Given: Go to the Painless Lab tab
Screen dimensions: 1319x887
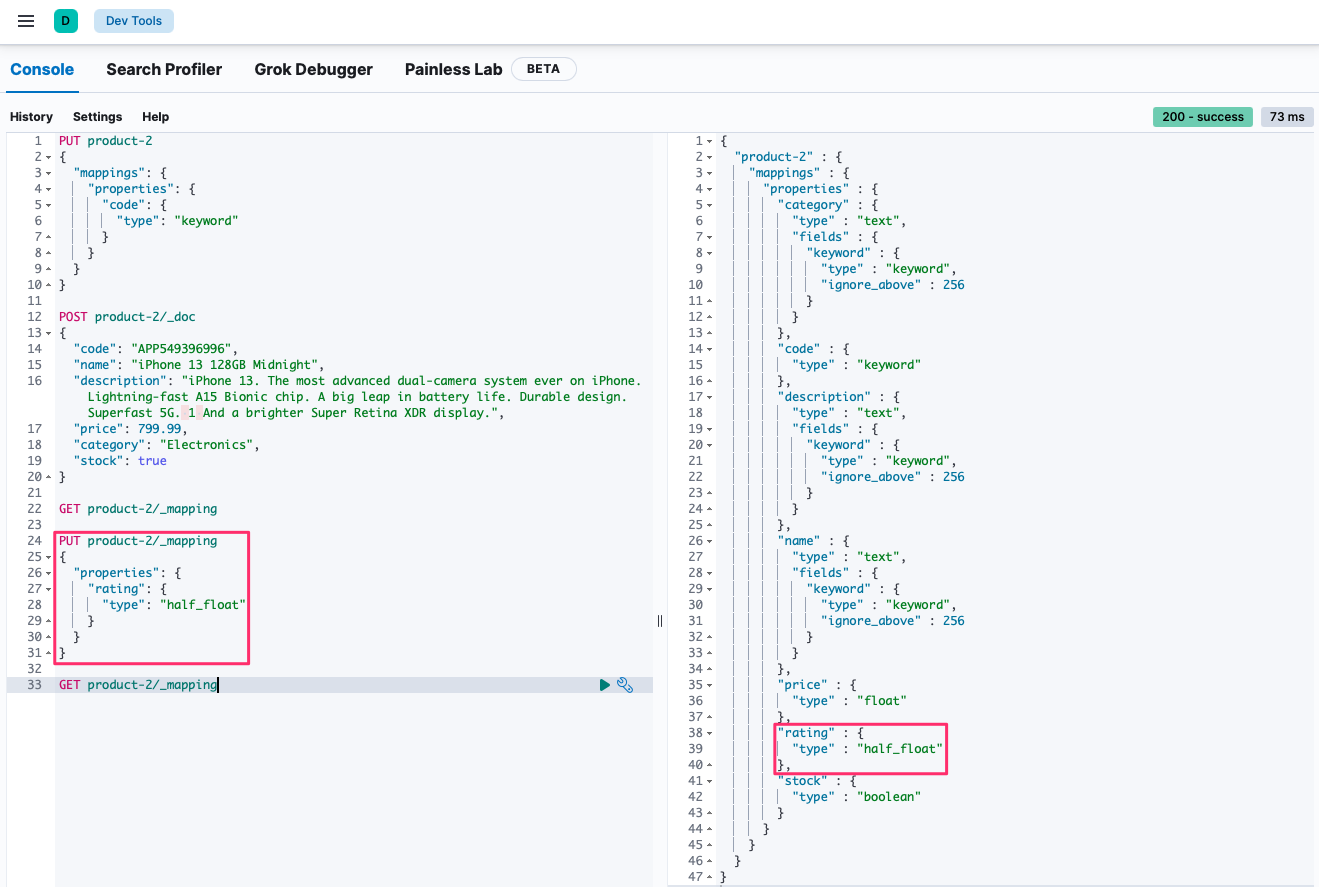Looking at the screenshot, I should (453, 69).
